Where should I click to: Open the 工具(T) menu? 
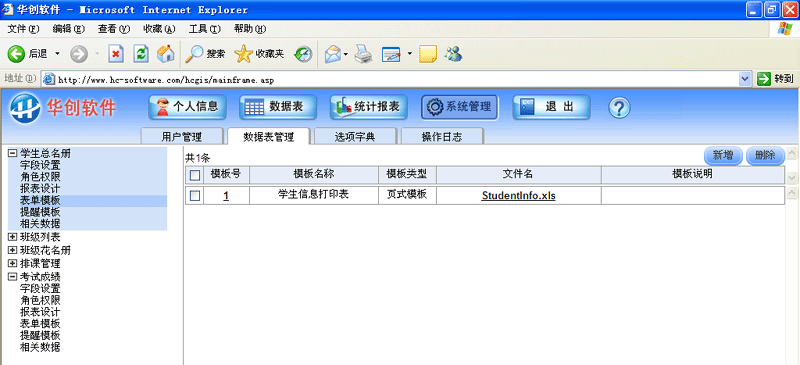[x=205, y=29]
